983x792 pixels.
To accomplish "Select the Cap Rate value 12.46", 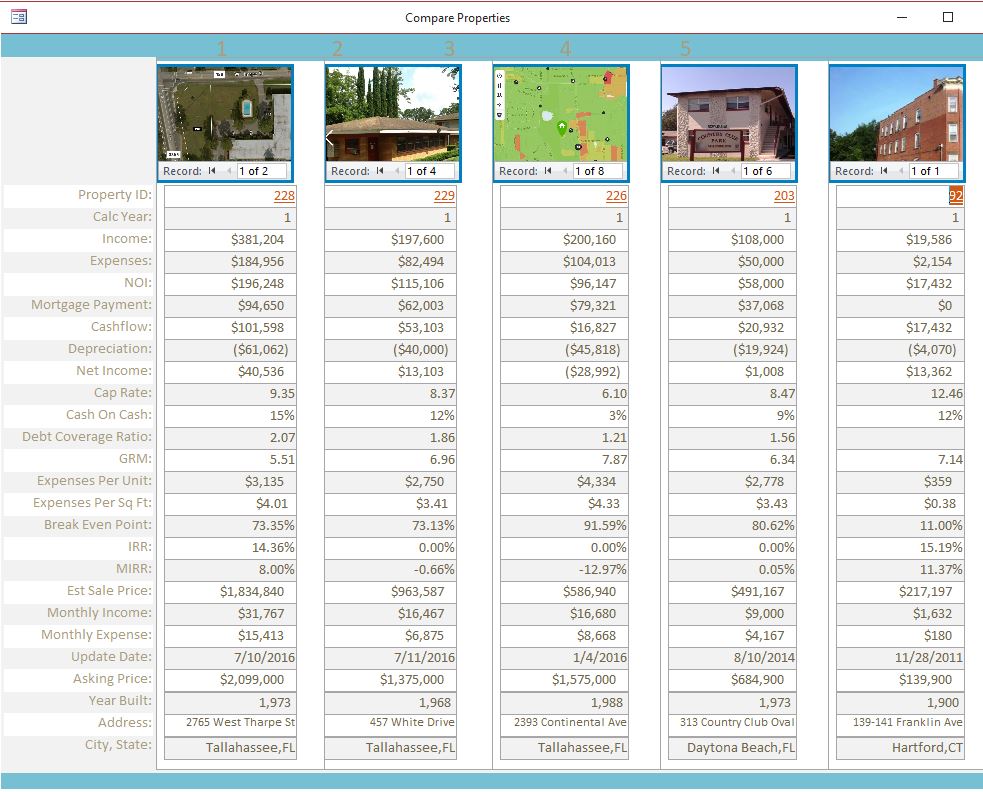I will pyautogui.click(x=900, y=393).
